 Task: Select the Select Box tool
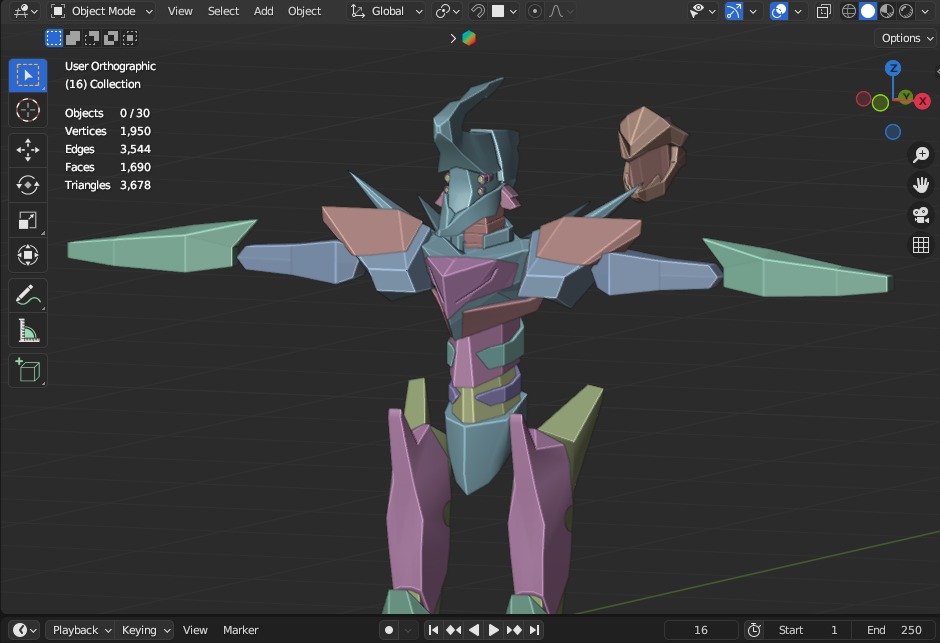pyautogui.click(x=28, y=76)
